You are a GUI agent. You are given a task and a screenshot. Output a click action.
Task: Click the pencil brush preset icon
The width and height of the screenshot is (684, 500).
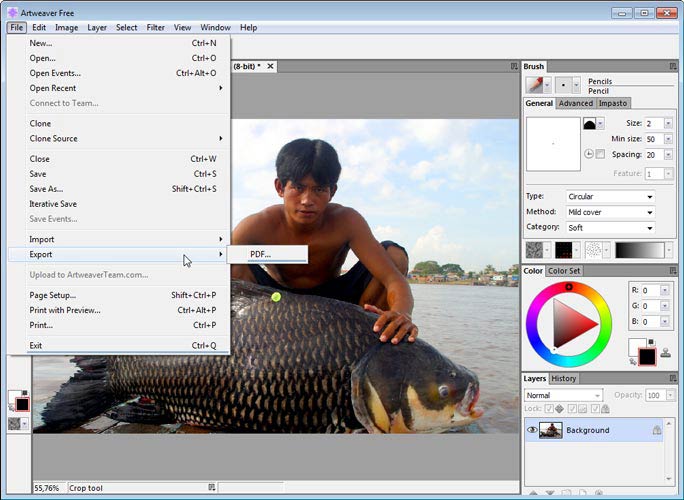[x=535, y=85]
